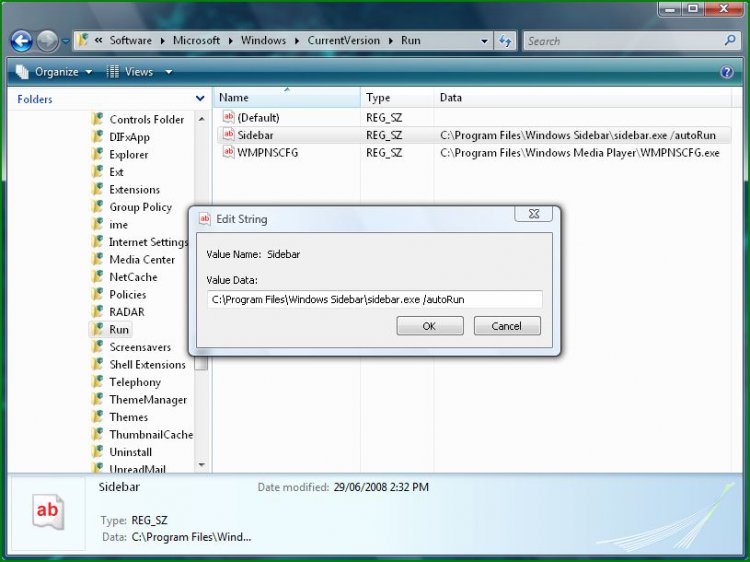Select the Extensions folder

[x=134, y=190]
